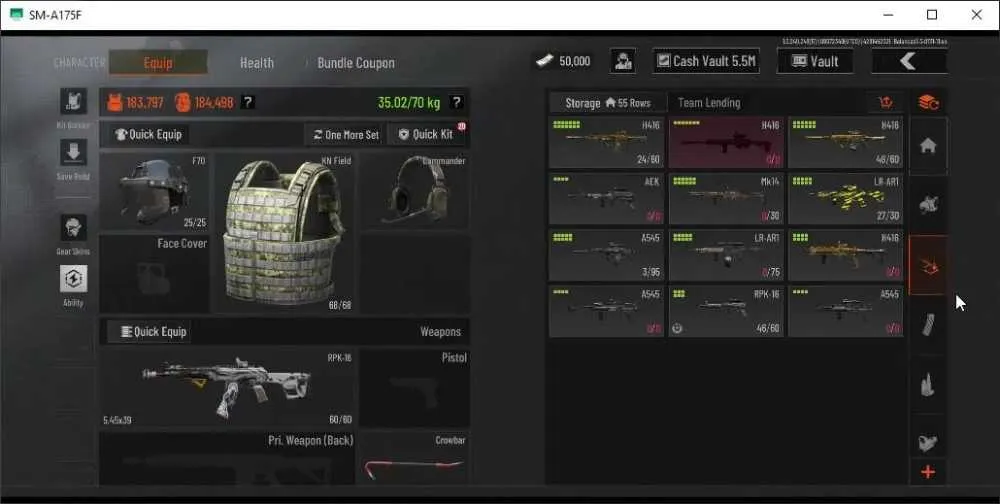Select the AEK in storage
The width and height of the screenshot is (1000, 504).
607,199
